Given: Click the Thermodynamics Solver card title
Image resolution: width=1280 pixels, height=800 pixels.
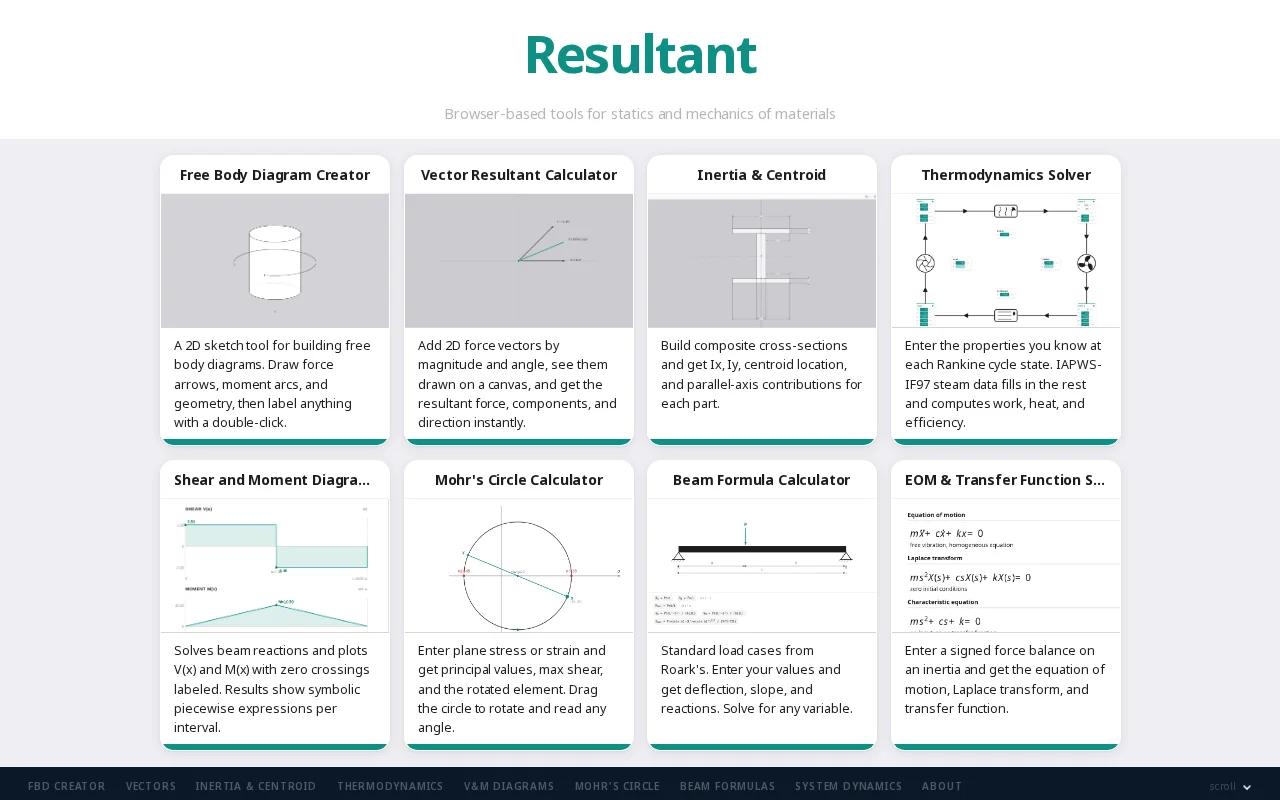Looking at the screenshot, I should pyautogui.click(x=1006, y=175).
